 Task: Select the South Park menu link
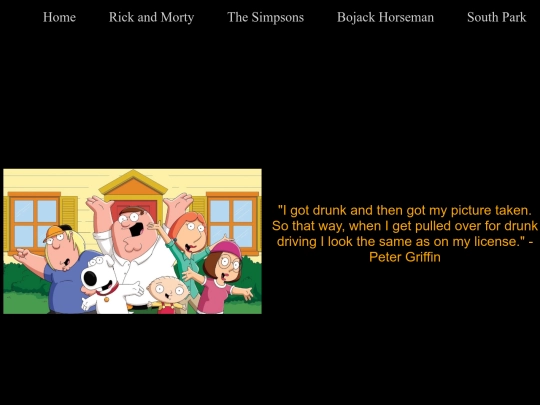pyautogui.click(x=497, y=17)
